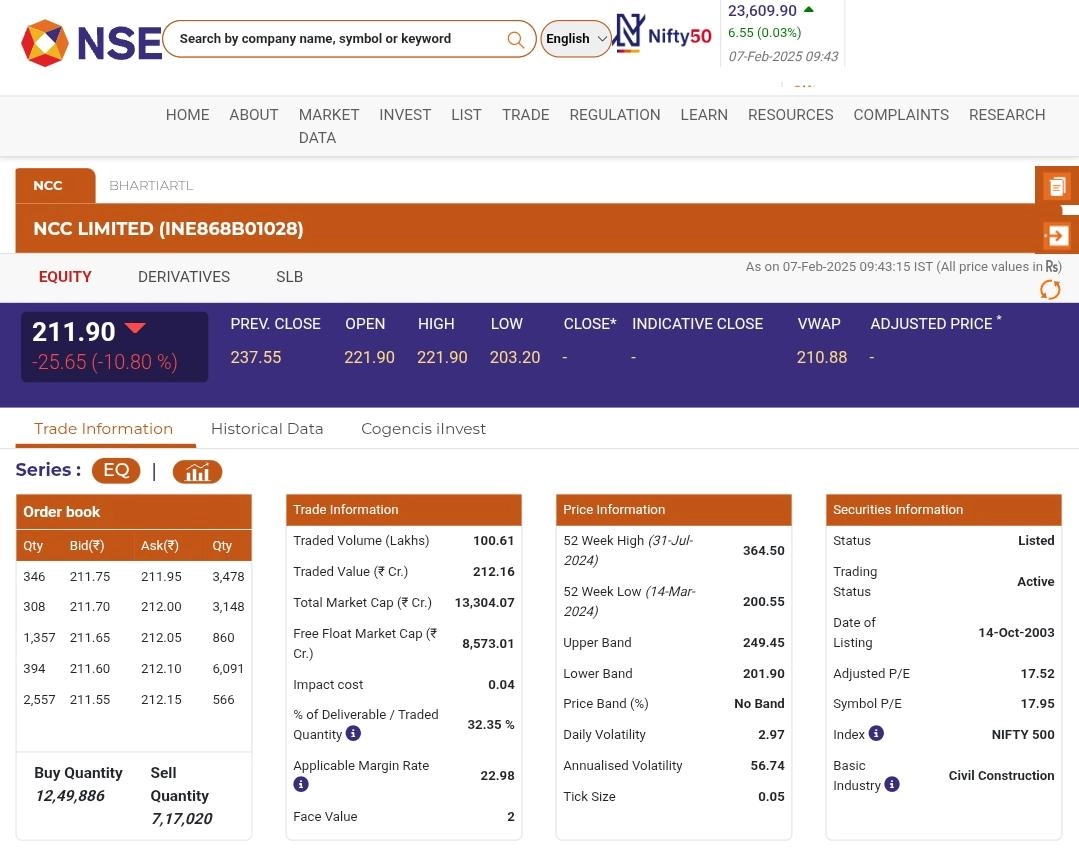Click the orange arrow icon at right edge

pyautogui.click(x=1056, y=236)
